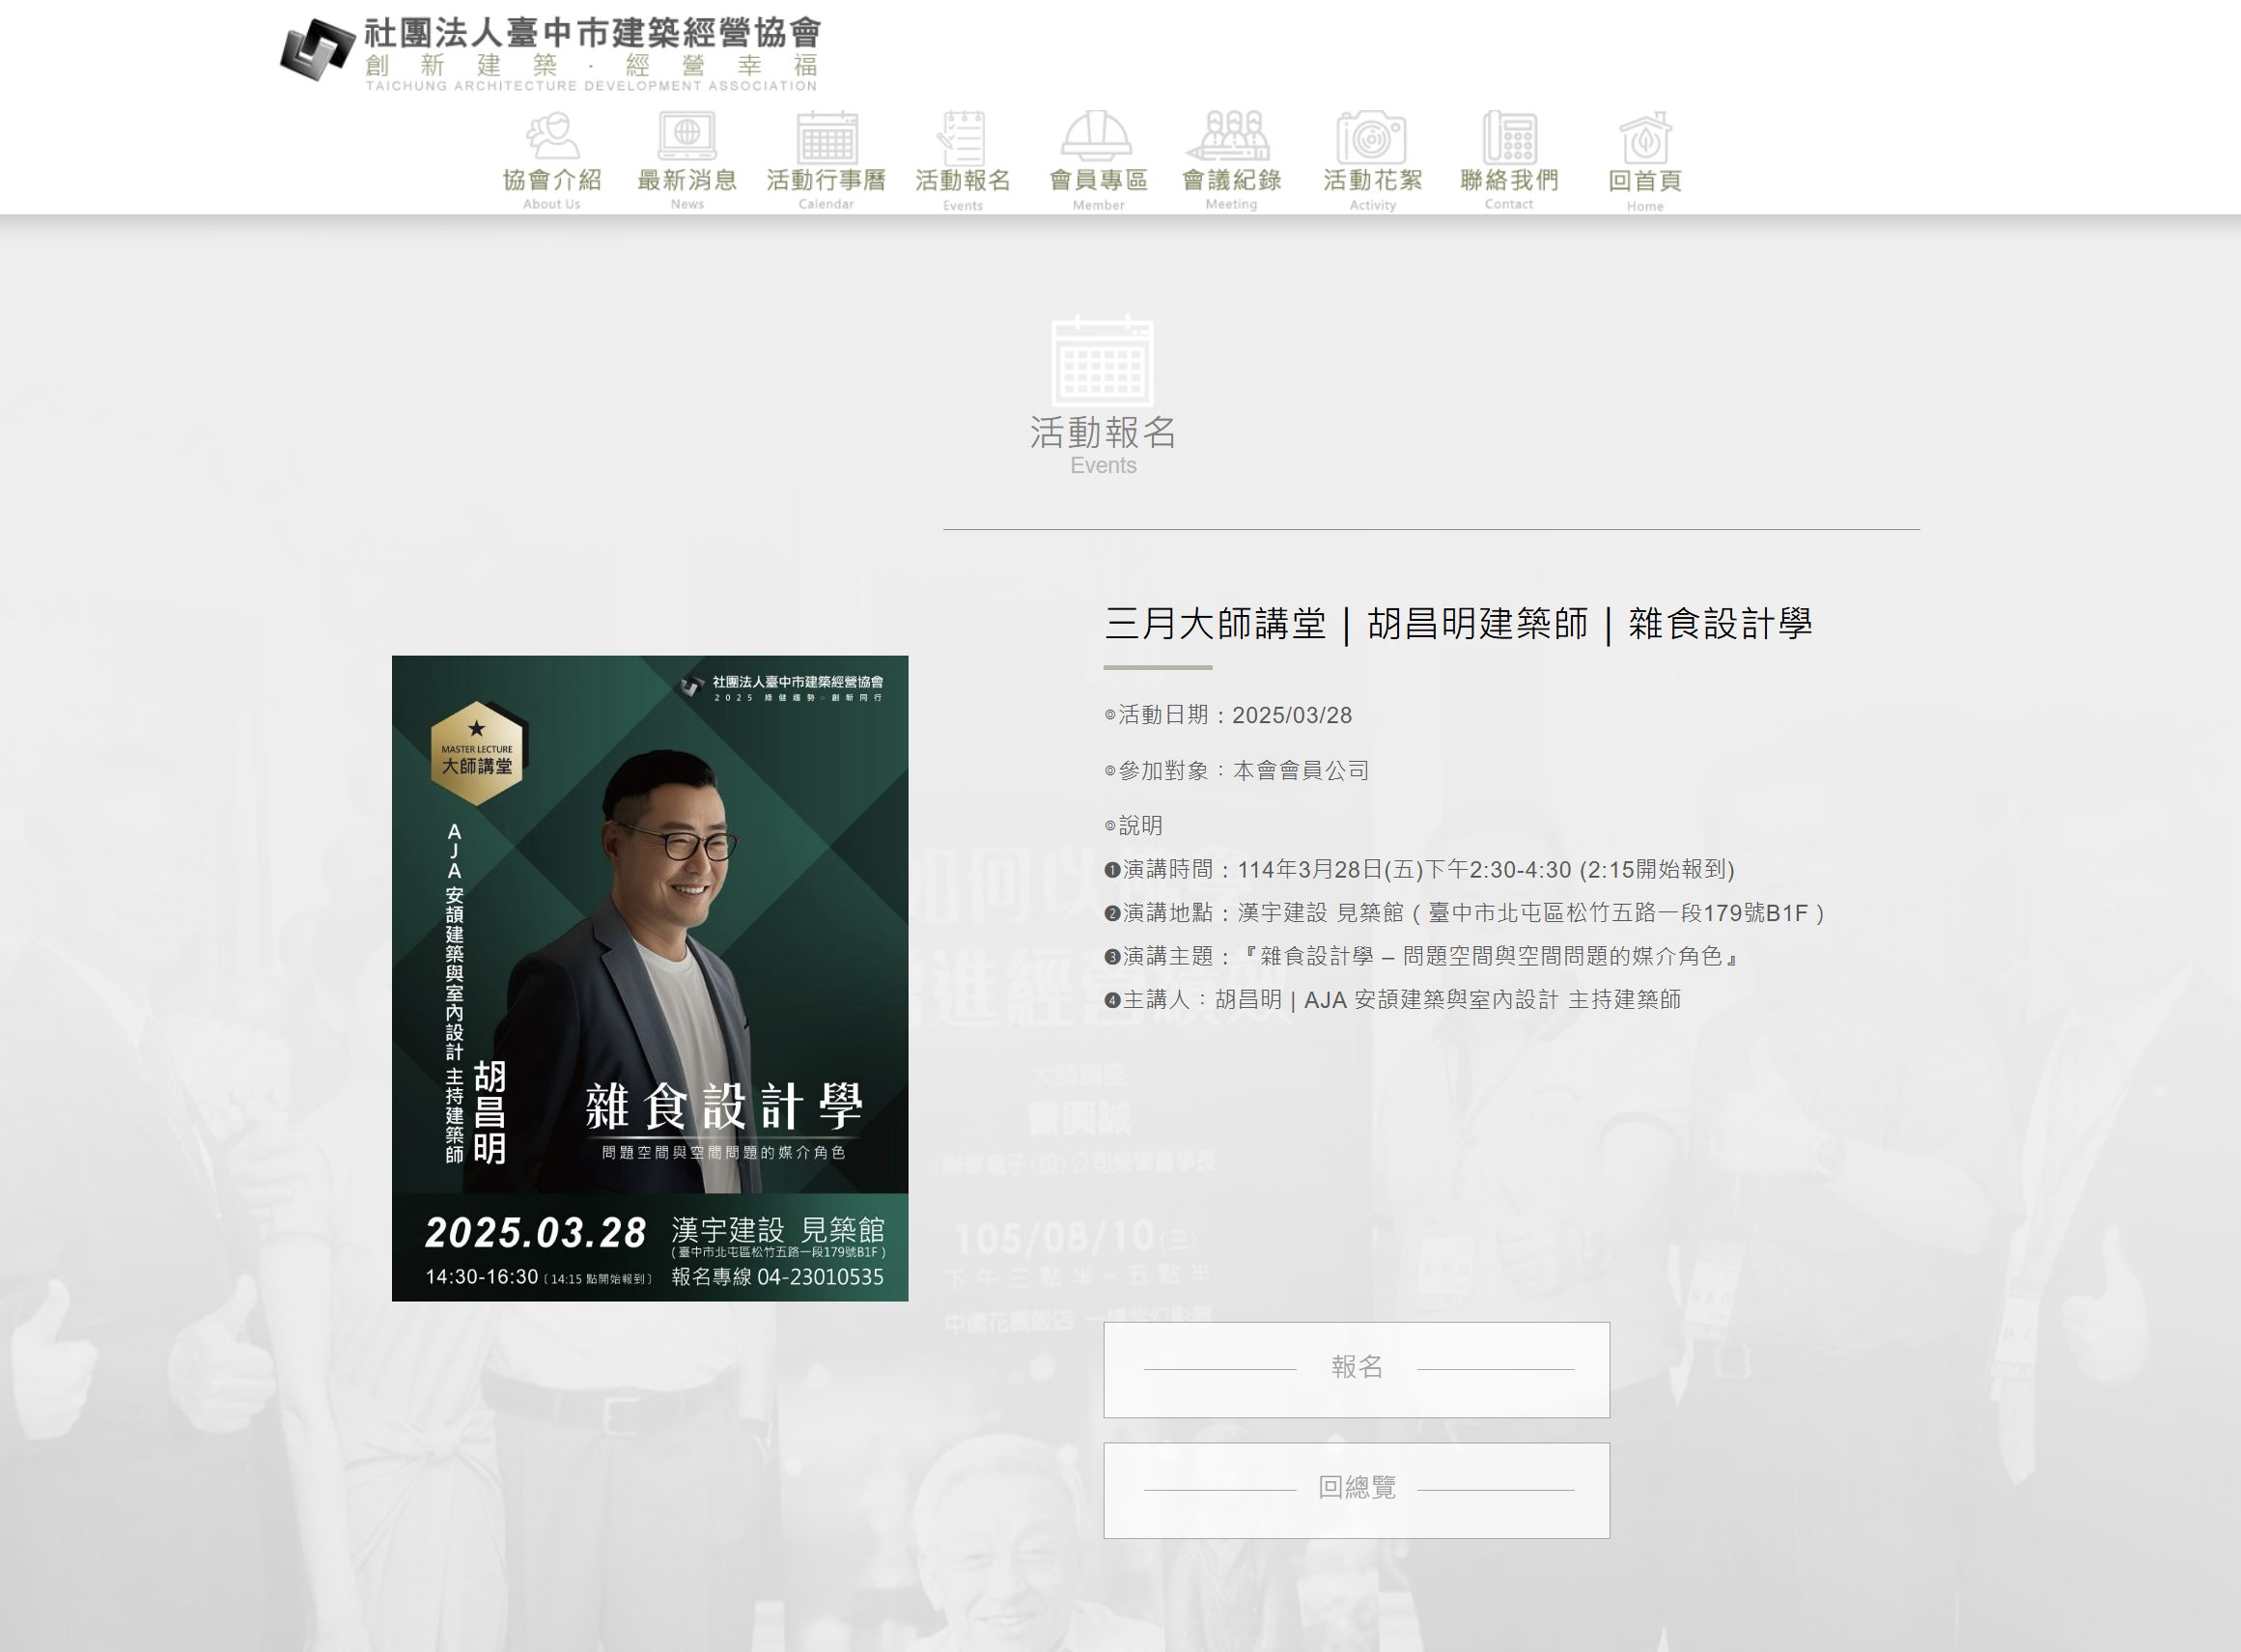
Task: Go to 回首頁 Home house icon
Action: point(1645,137)
